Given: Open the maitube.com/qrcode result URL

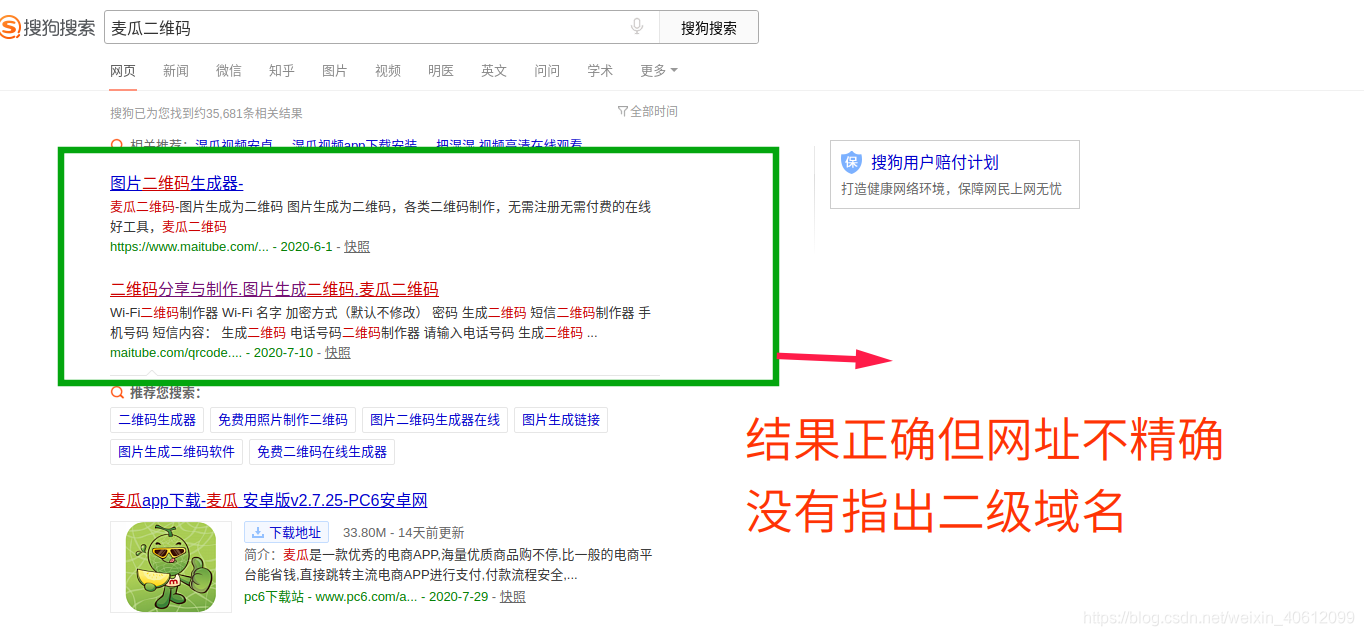Looking at the screenshot, I should pos(176,352).
